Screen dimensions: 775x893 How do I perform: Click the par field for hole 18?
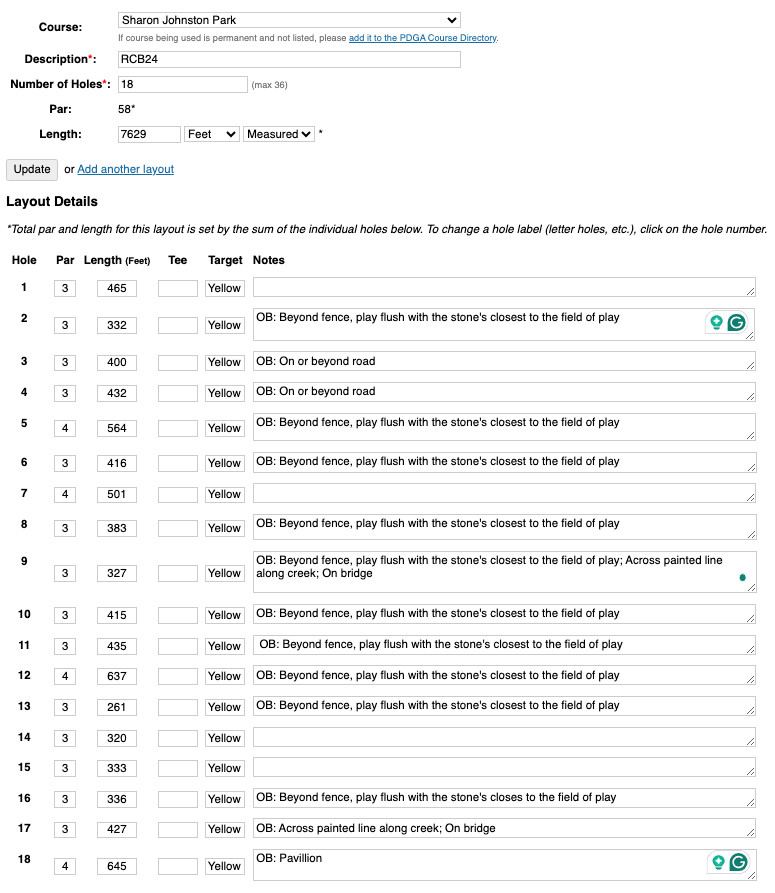pos(65,866)
